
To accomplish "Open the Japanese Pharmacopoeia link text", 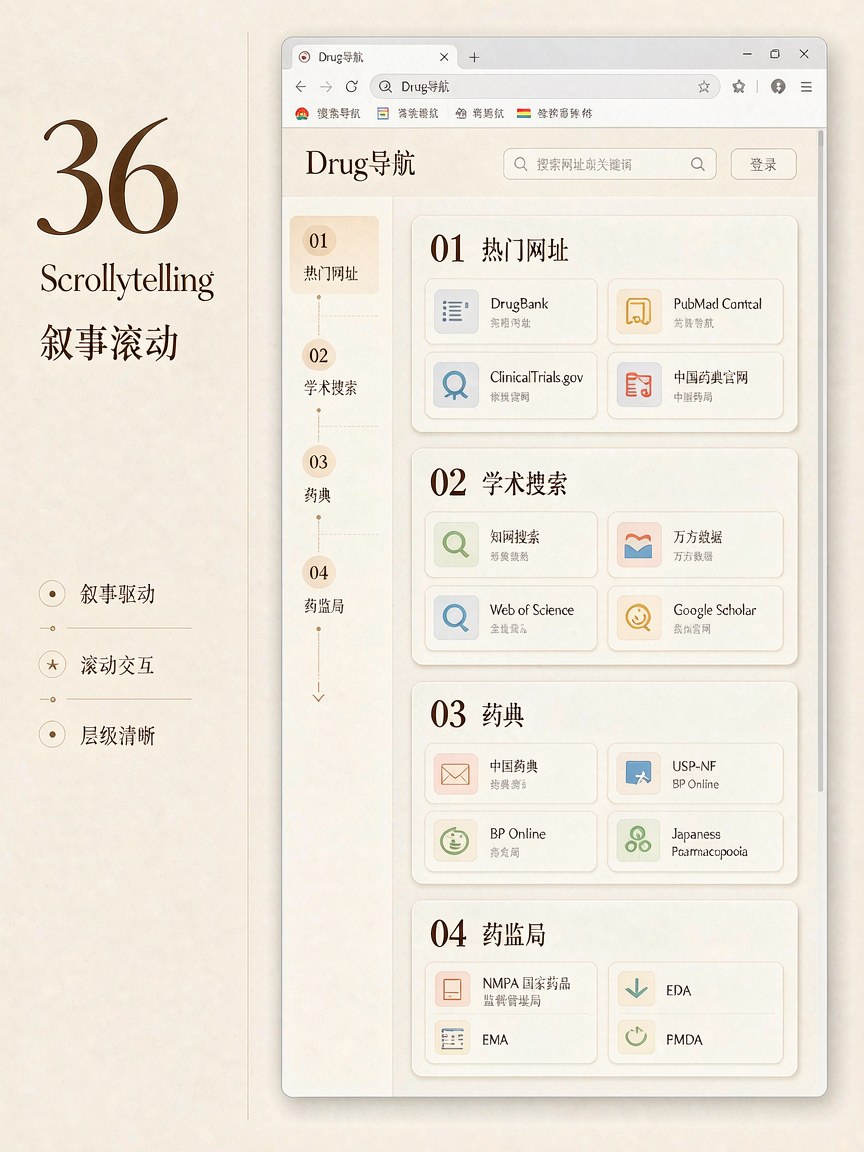I will pyautogui.click(x=709, y=843).
